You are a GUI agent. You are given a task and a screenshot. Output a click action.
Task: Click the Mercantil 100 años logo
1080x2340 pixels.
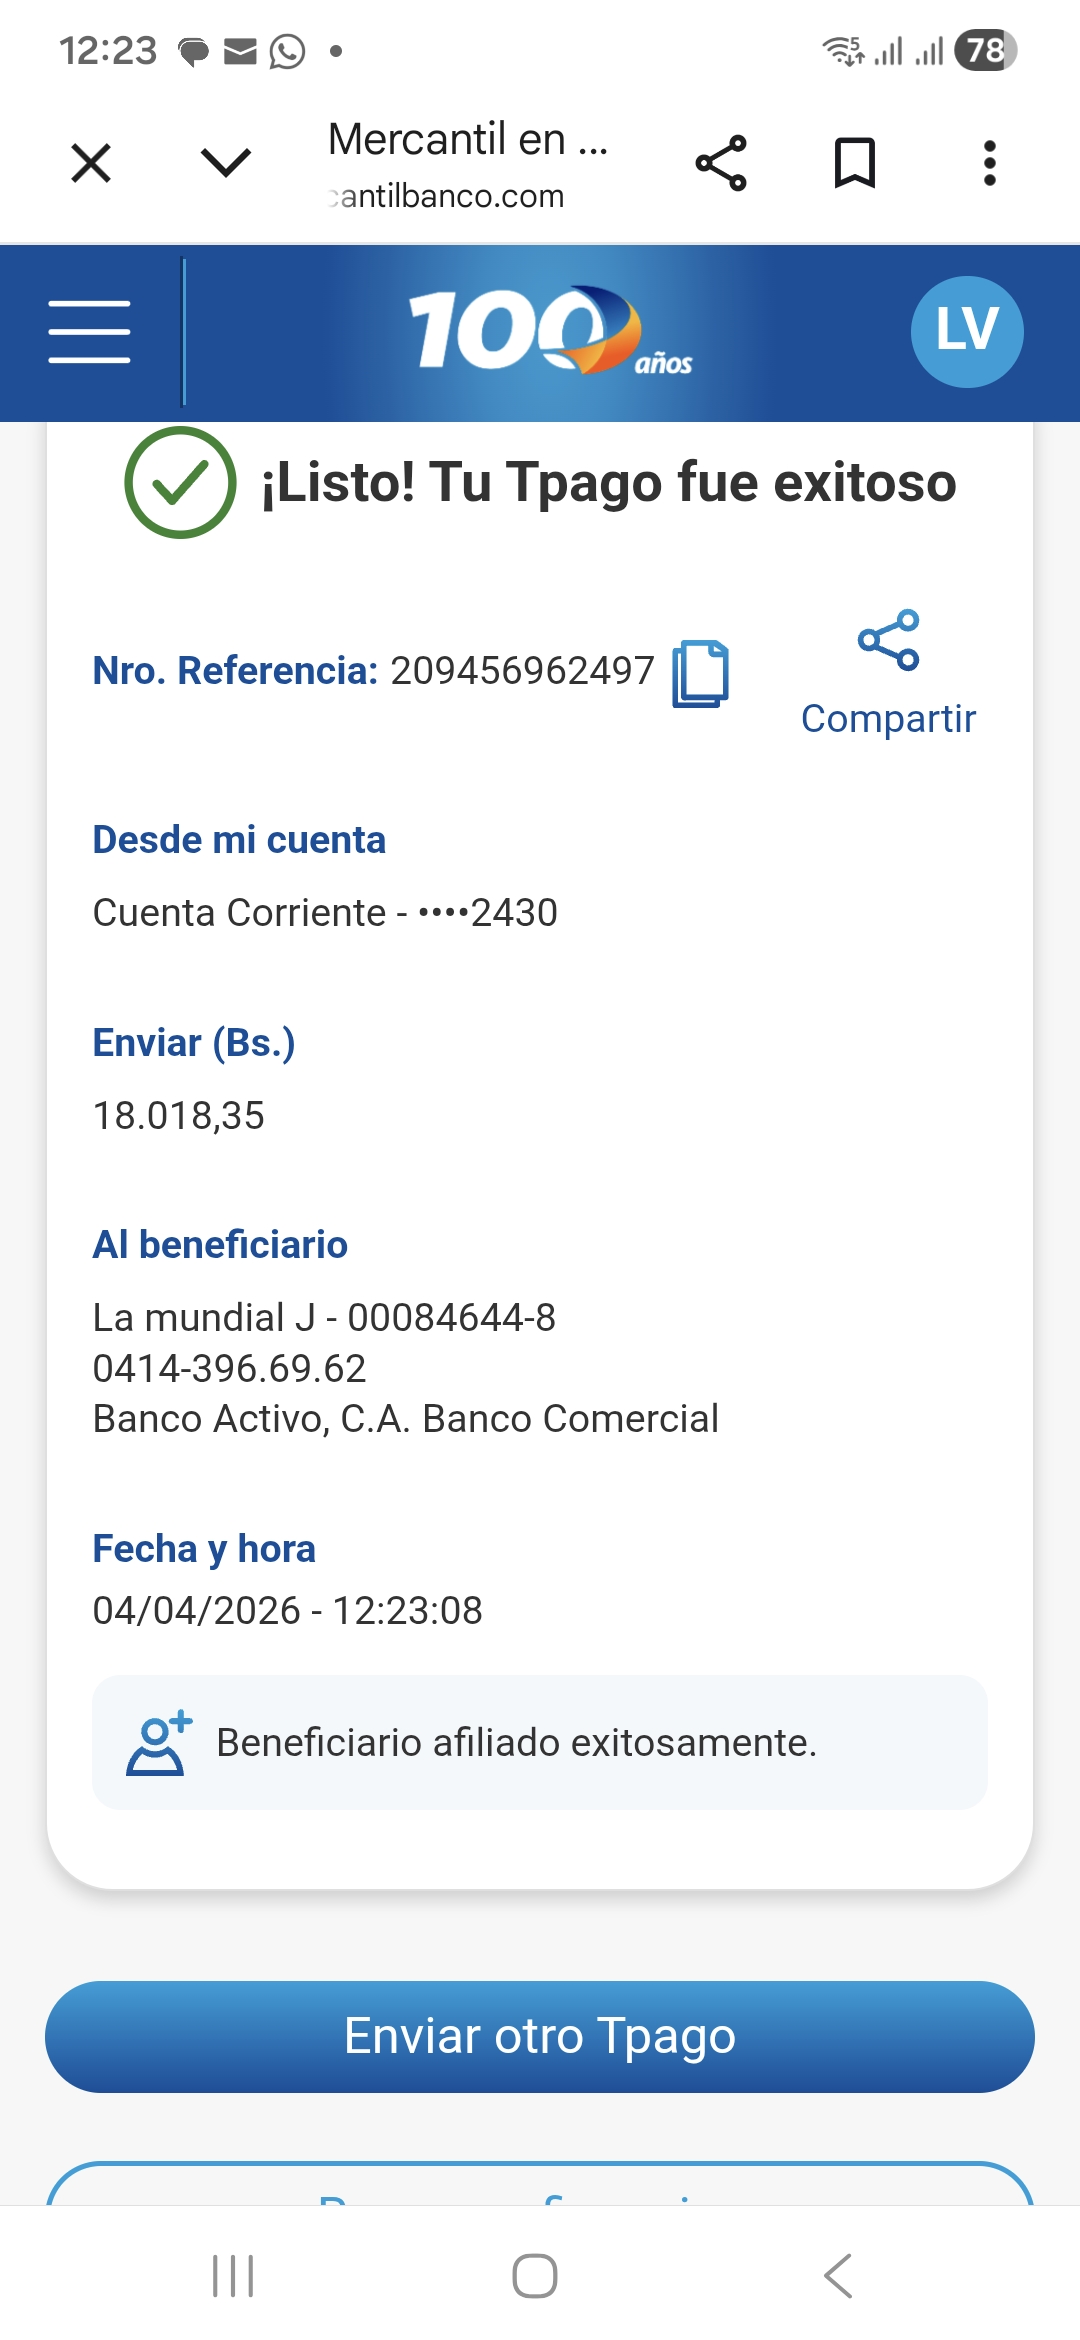tap(548, 331)
